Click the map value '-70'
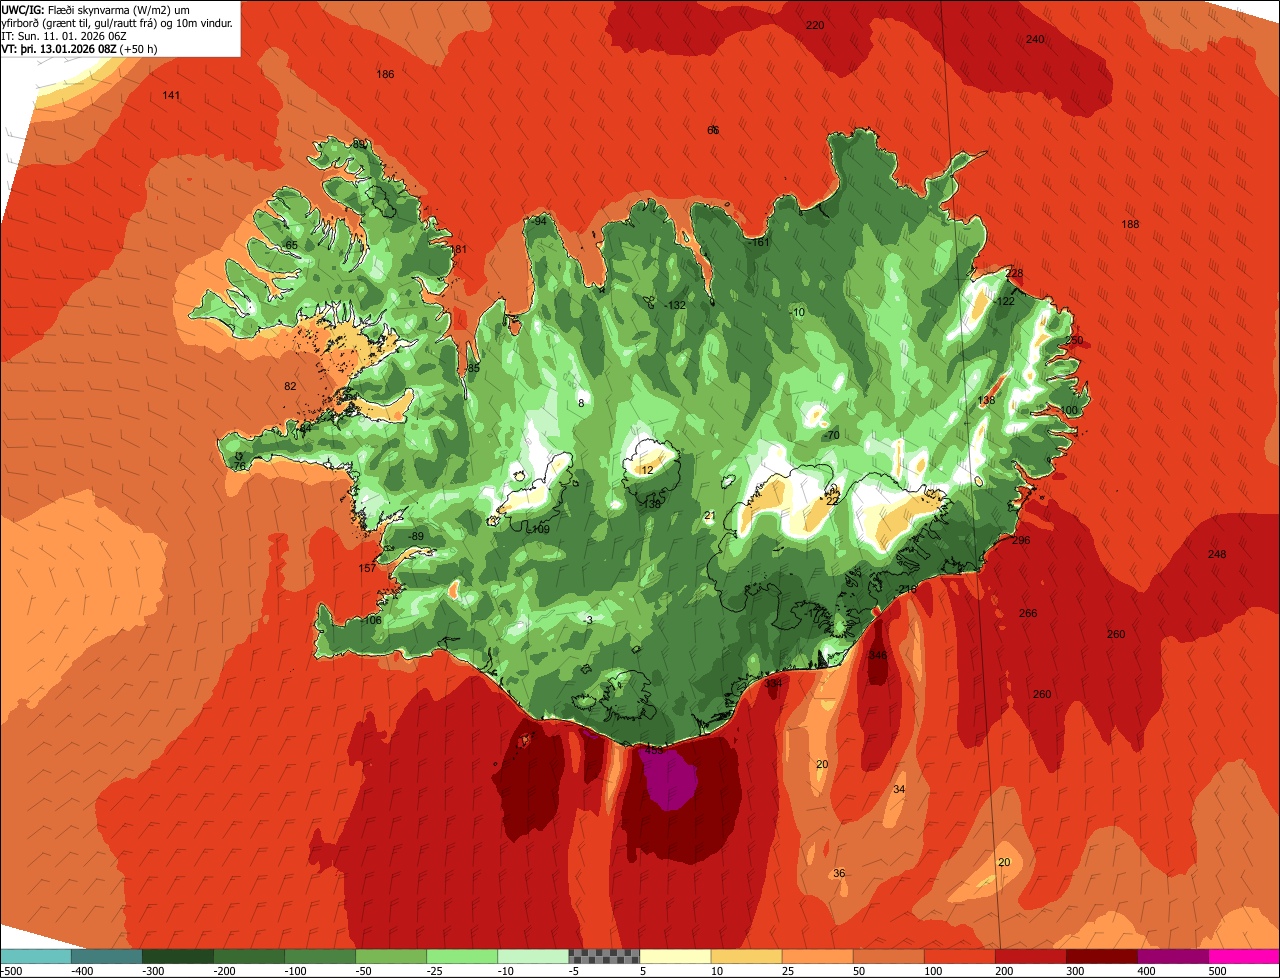Screen dimensions: 1280x978 click(831, 435)
